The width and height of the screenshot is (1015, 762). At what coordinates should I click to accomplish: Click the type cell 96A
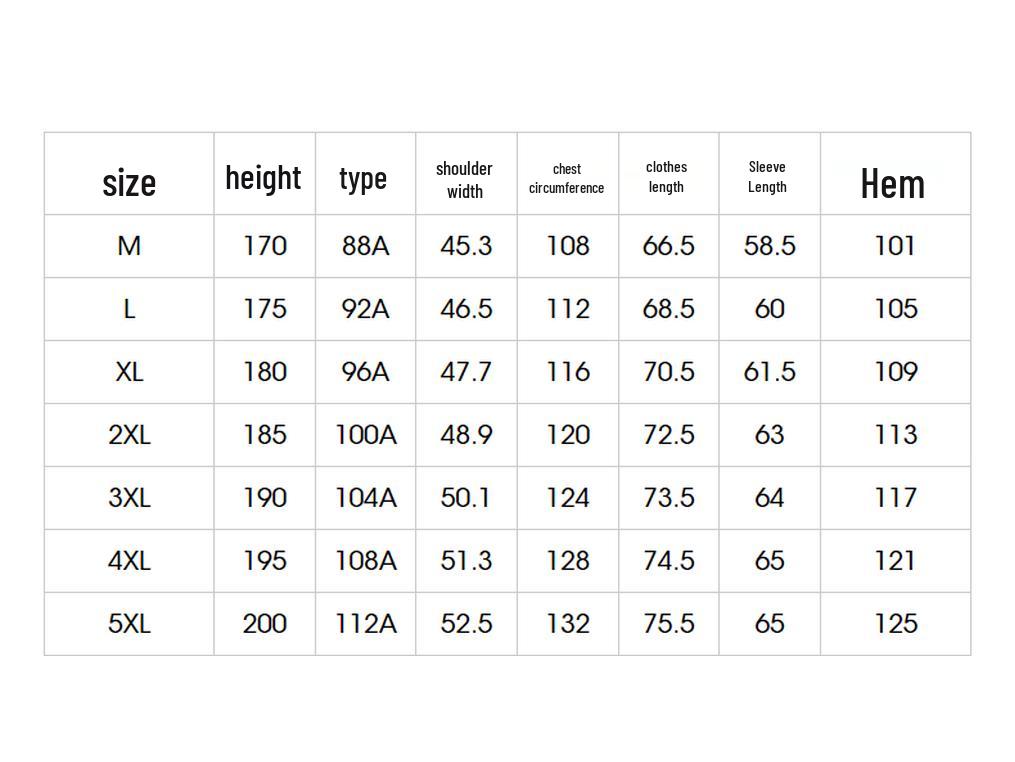coord(365,372)
